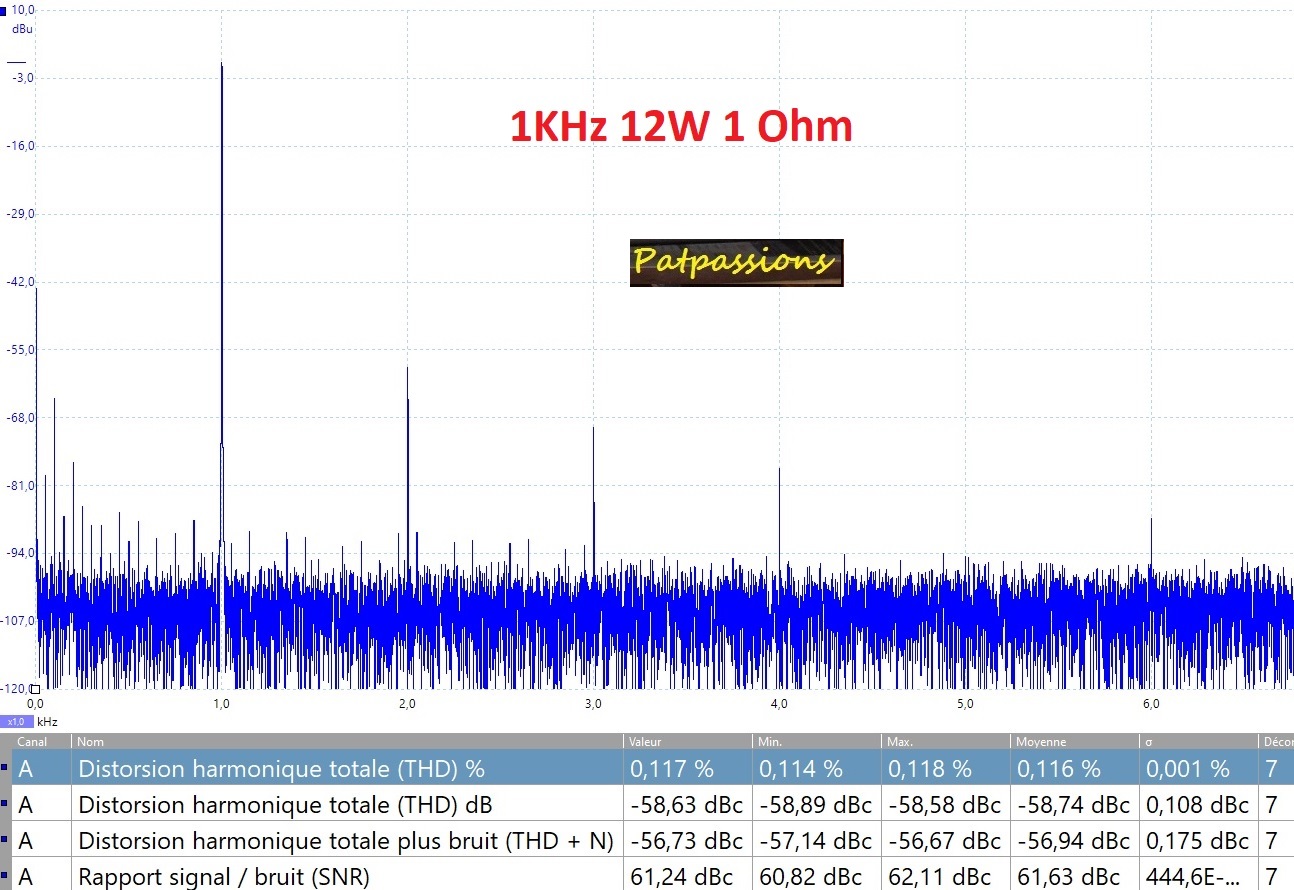This screenshot has height=890, width=1294.
Task: Click the Min. column header
Action: [772, 742]
